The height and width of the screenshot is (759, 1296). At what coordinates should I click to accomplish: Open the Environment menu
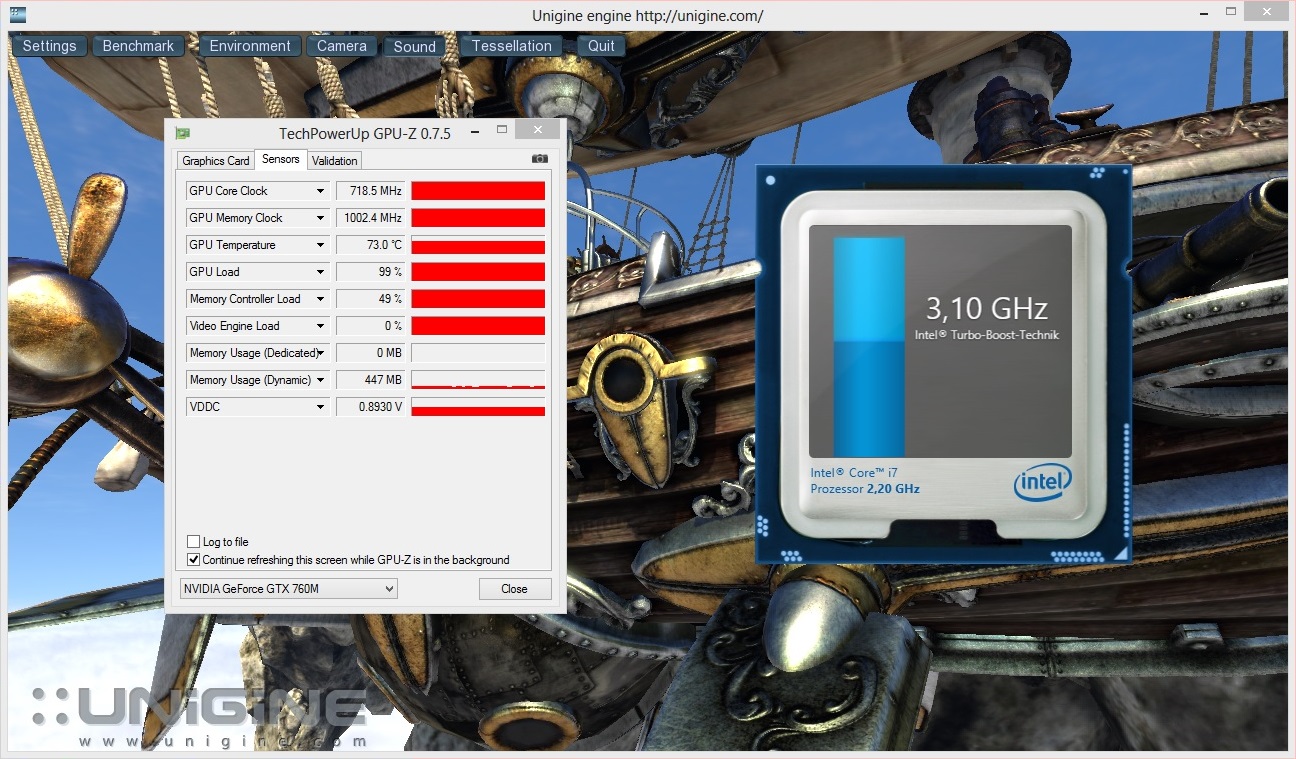pos(250,46)
